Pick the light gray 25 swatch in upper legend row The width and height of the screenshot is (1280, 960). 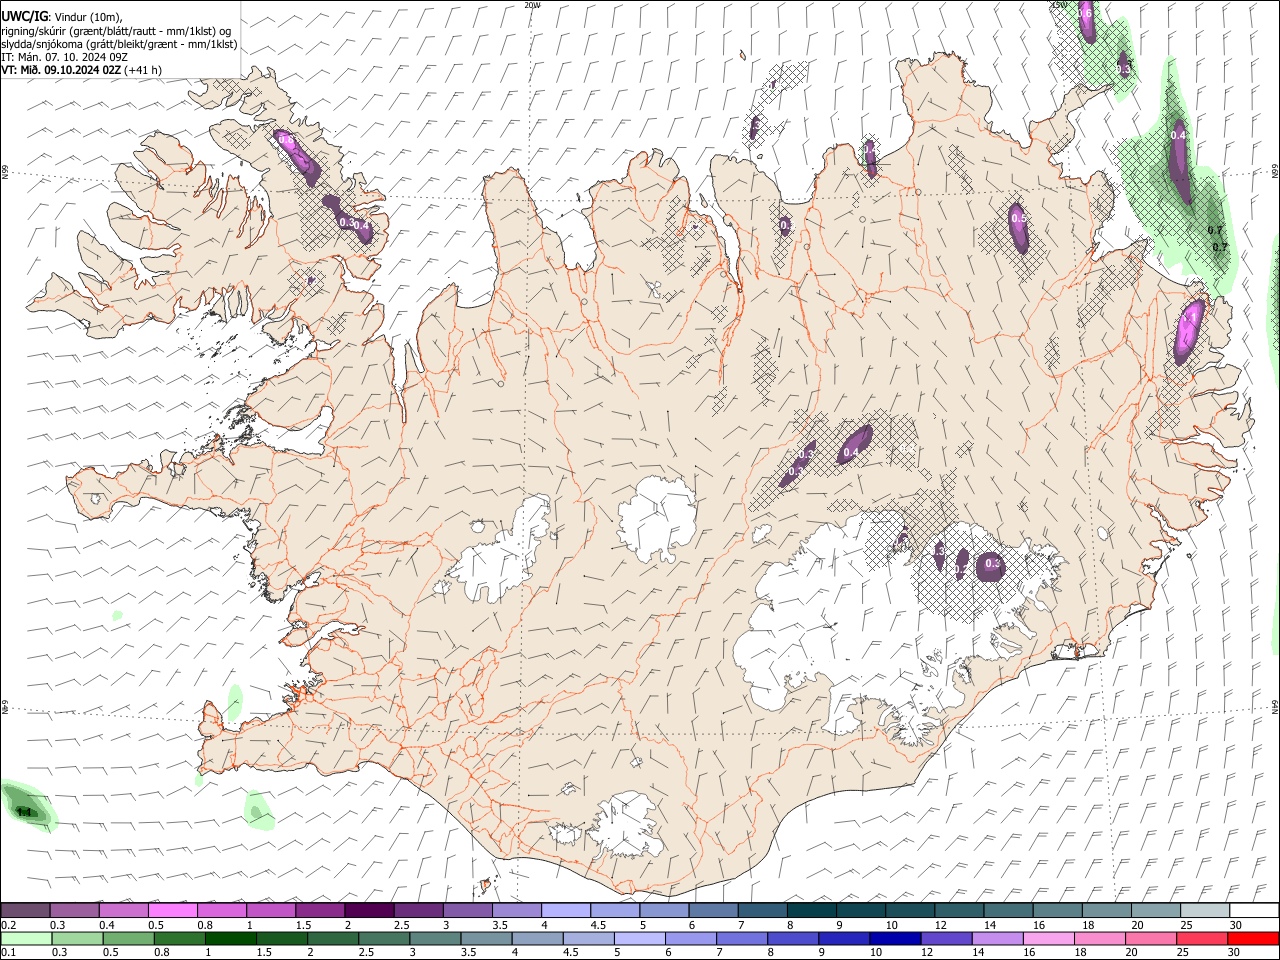[x=1205, y=910]
